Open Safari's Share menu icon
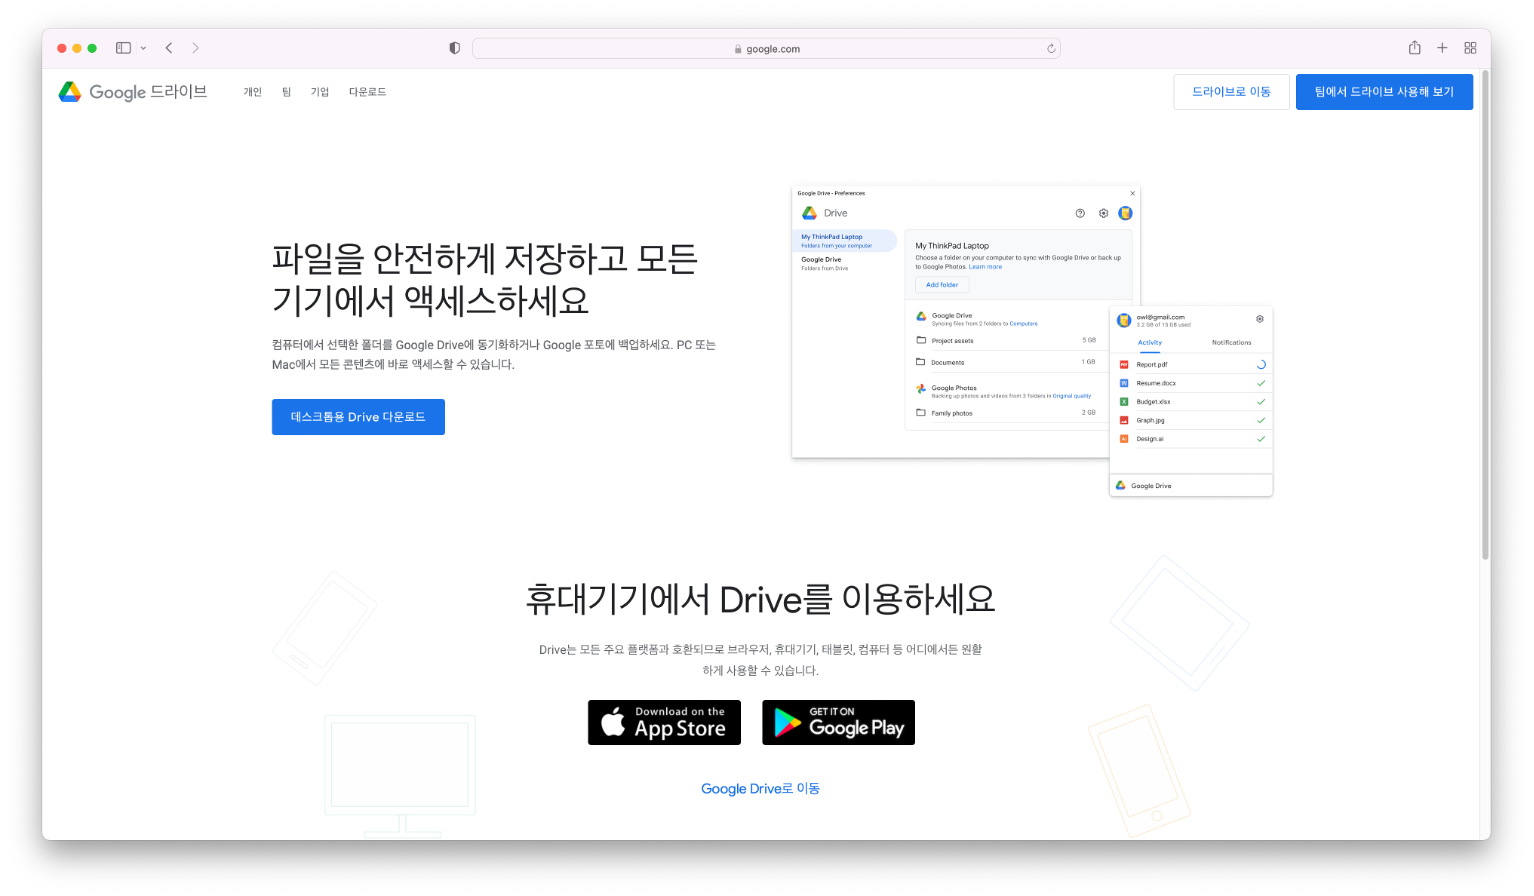Viewport: 1534px width, 896px height. point(1414,48)
